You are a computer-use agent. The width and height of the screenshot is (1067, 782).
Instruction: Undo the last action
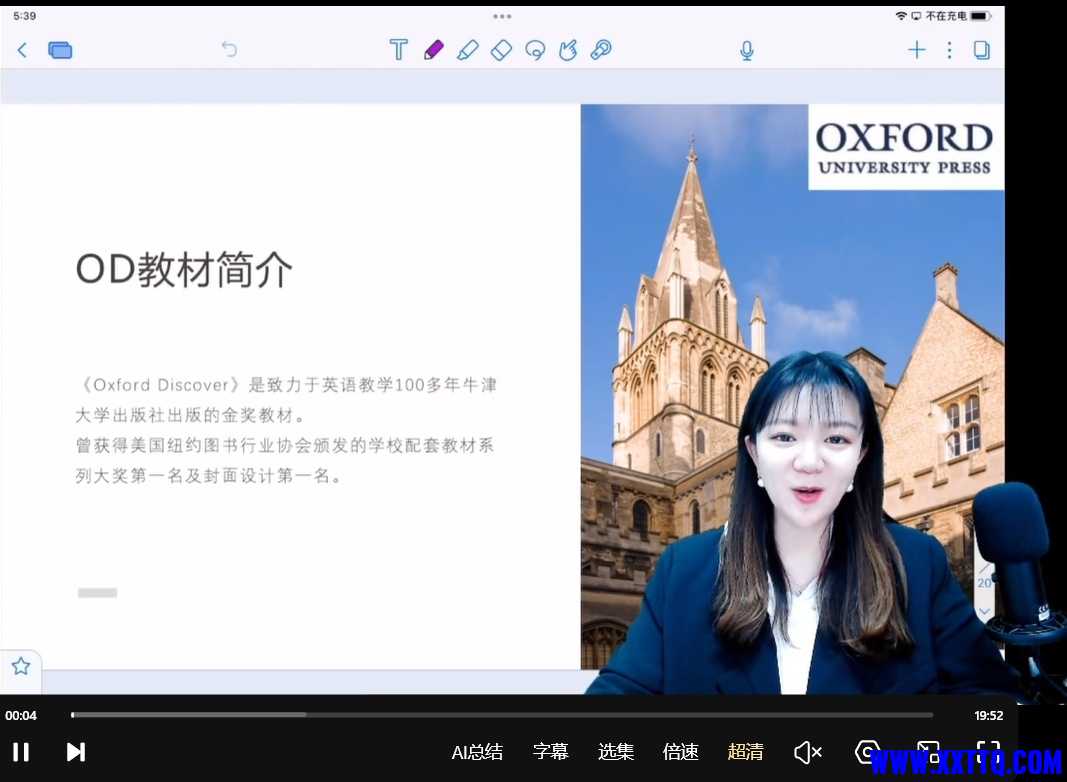[229, 49]
